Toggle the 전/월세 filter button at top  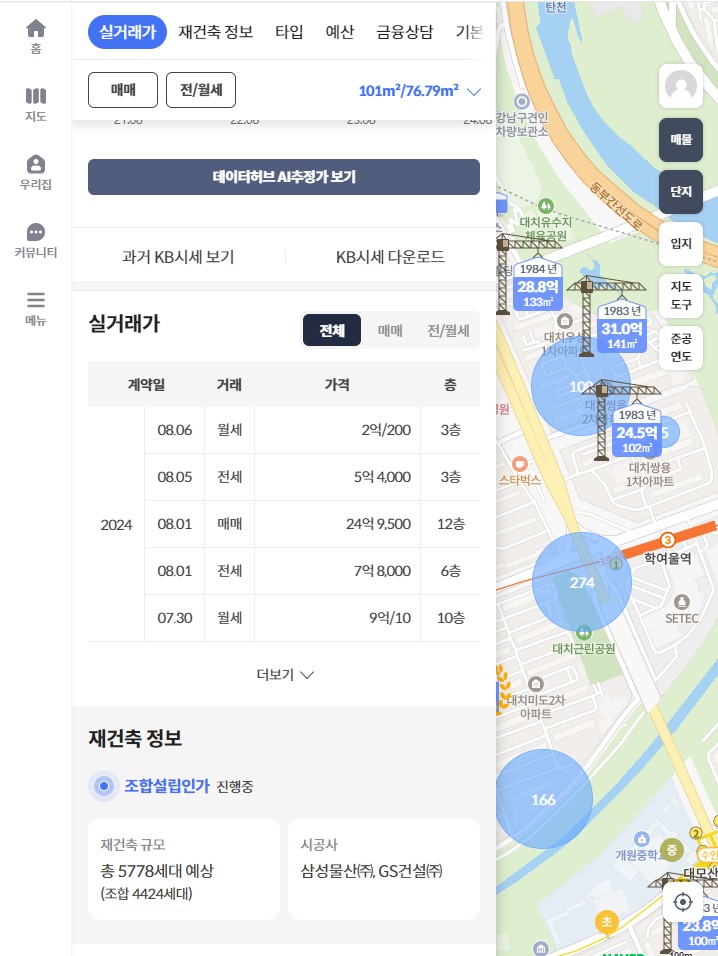point(201,90)
